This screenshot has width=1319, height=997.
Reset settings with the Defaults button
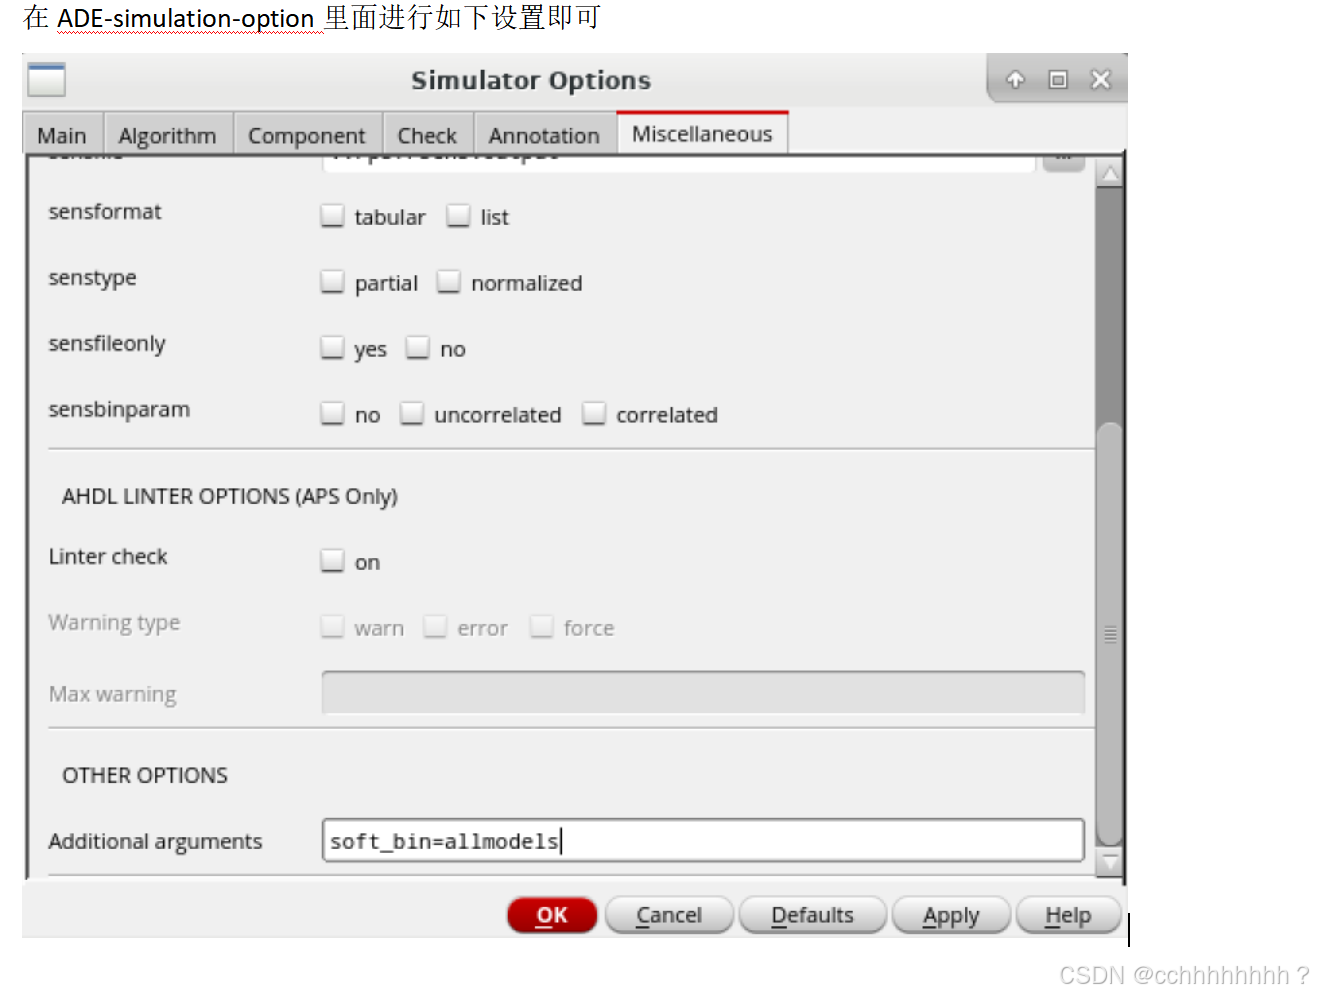(812, 915)
